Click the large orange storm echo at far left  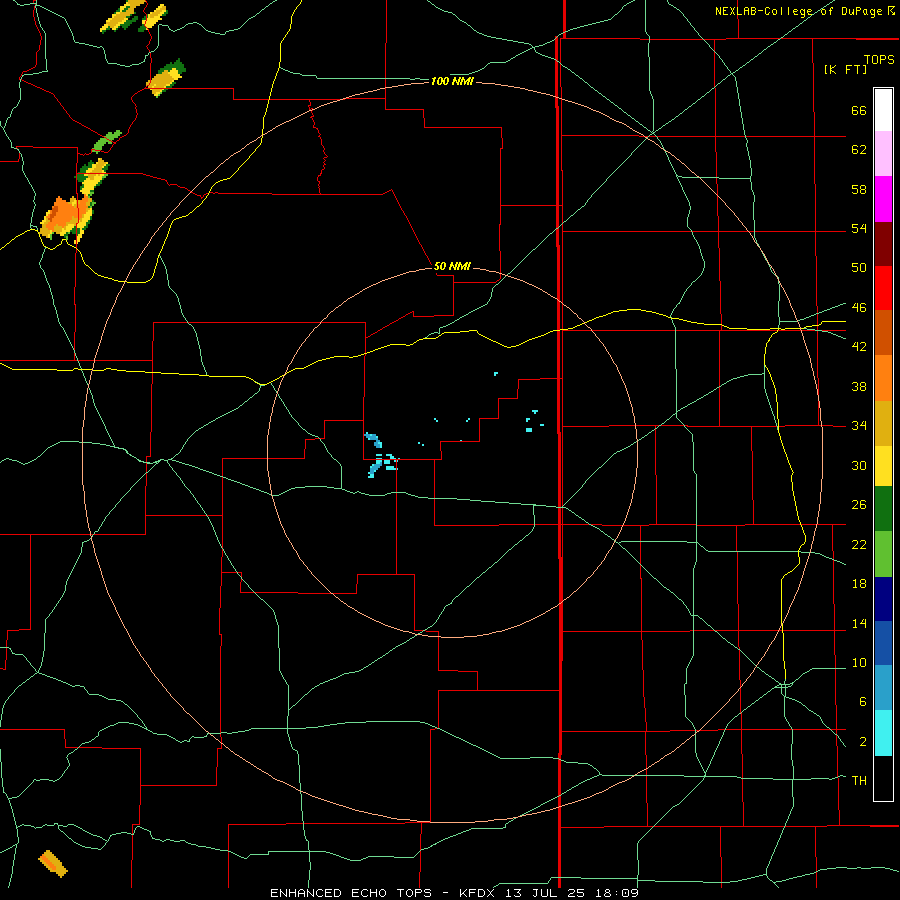pyautogui.click(x=67, y=218)
